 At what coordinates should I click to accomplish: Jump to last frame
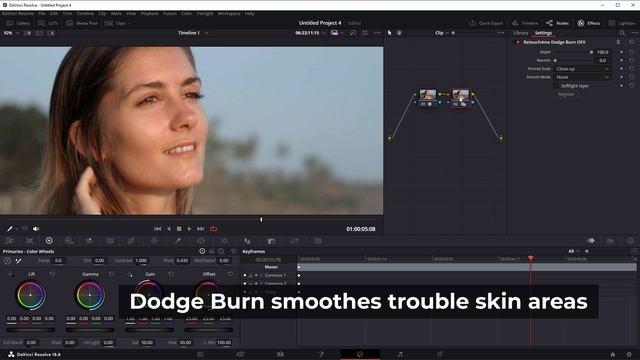[200, 229]
